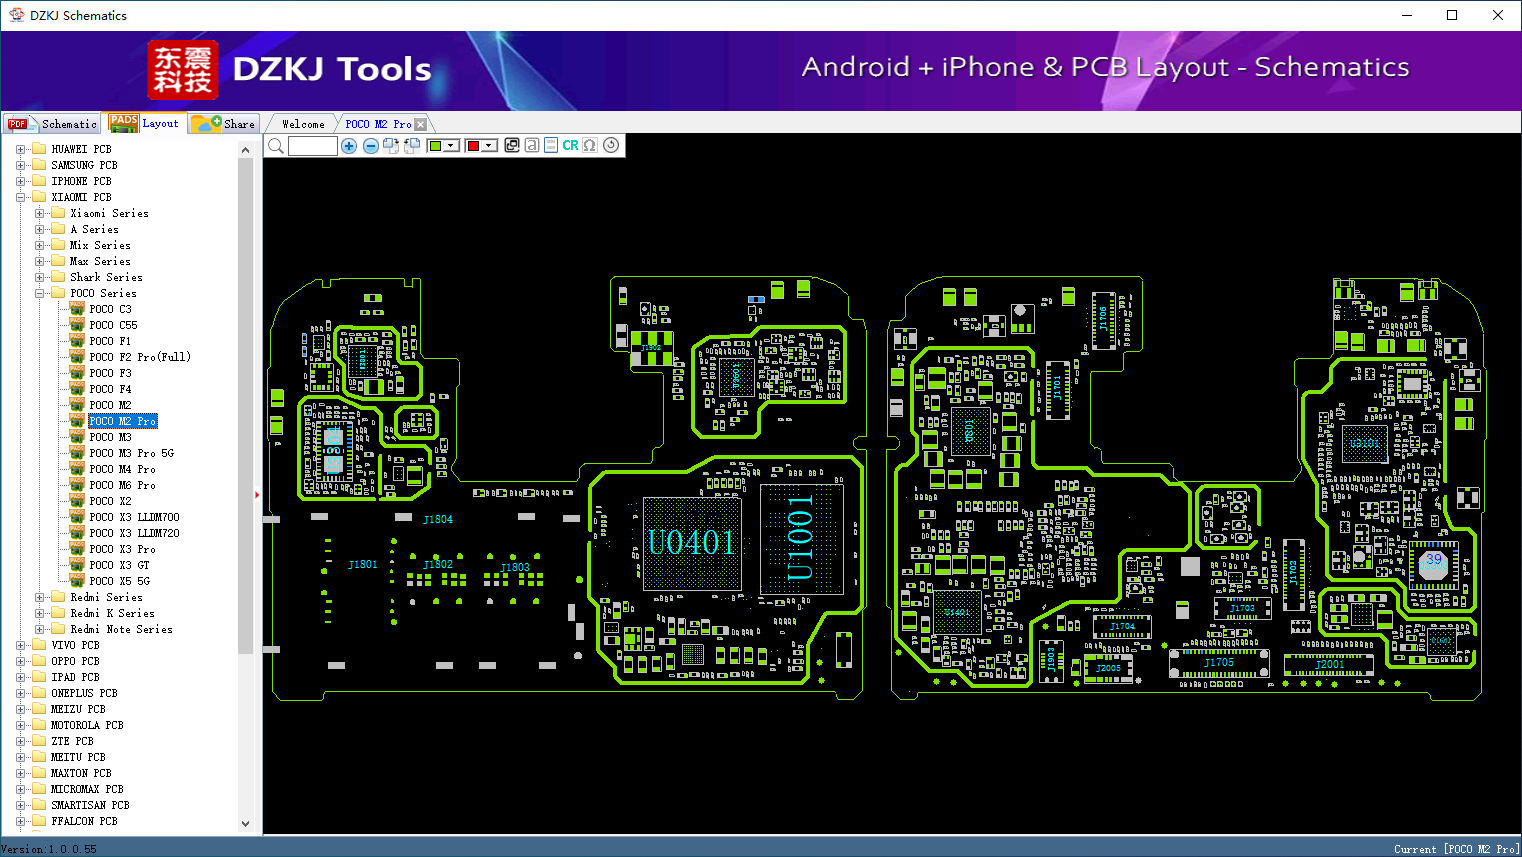Screen dimensions: 1522x857
Task: Expand the IPHONE PCB folder
Action: (x=20, y=181)
